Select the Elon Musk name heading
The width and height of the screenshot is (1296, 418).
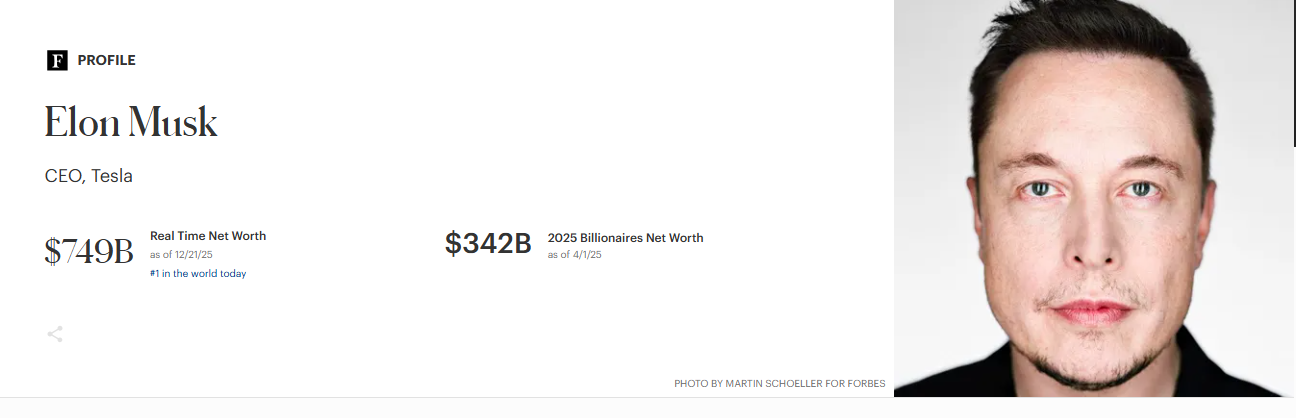(131, 122)
